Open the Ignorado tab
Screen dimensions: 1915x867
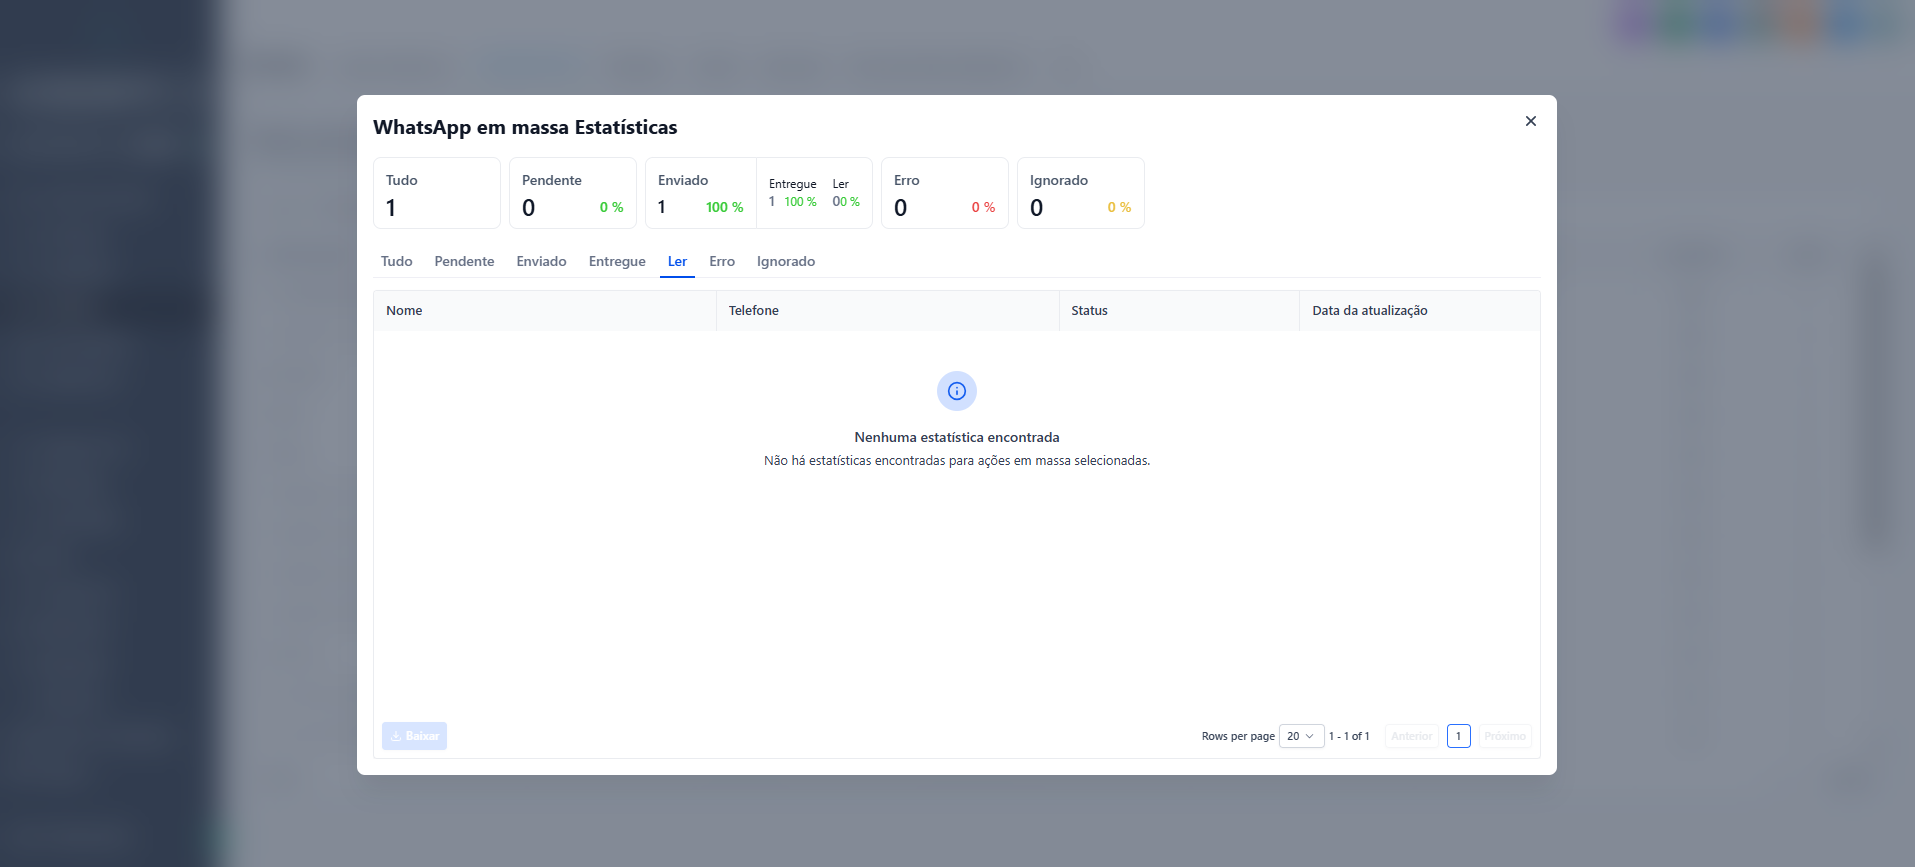[786, 261]
